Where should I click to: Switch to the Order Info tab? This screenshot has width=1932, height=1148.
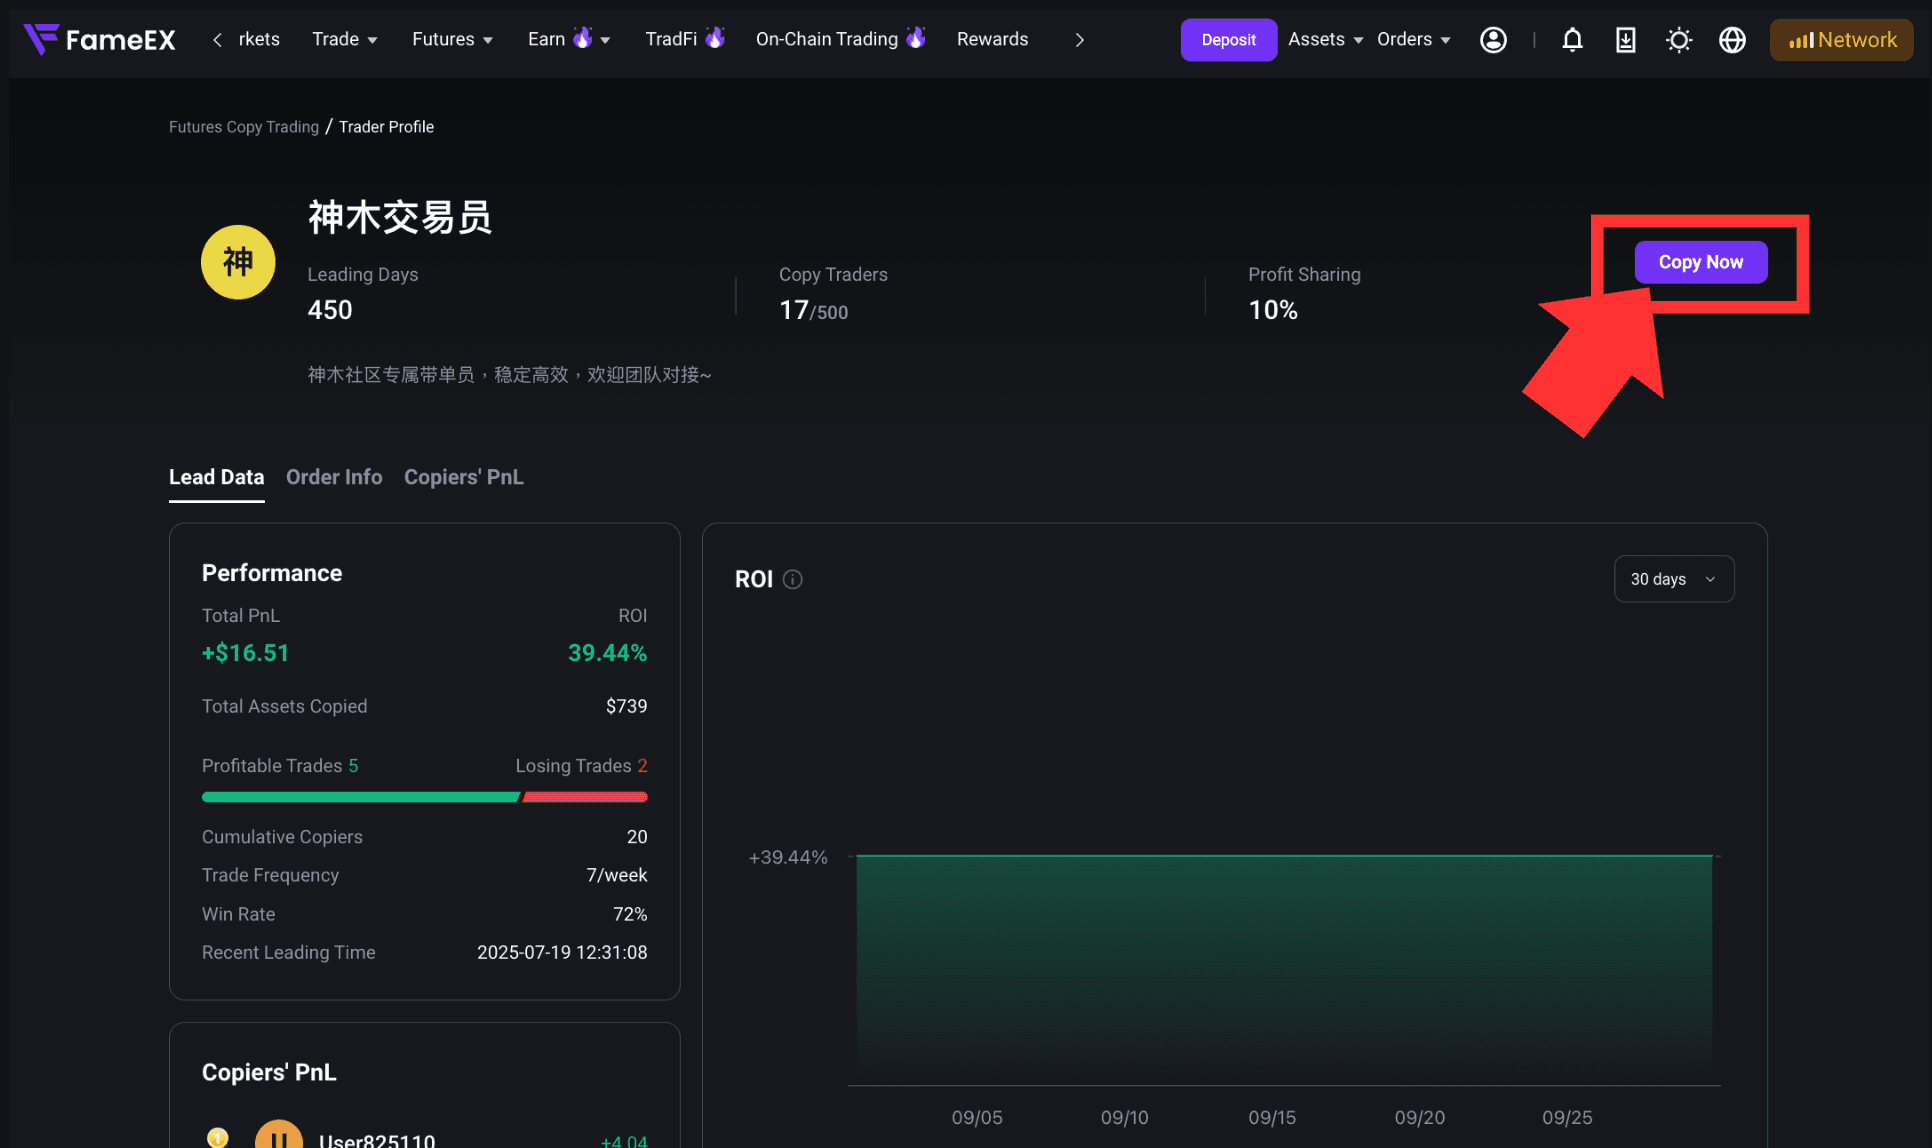click(x=334, y=477)
